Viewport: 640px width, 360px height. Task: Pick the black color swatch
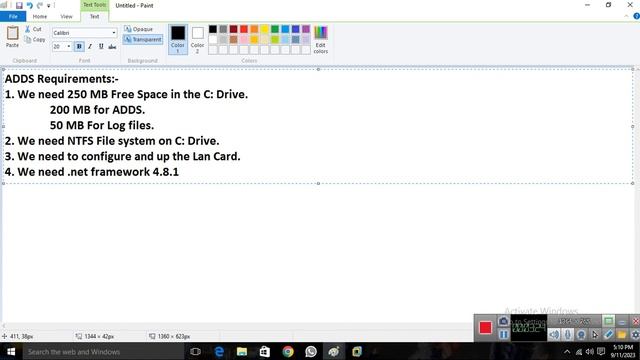click(213, 29)
